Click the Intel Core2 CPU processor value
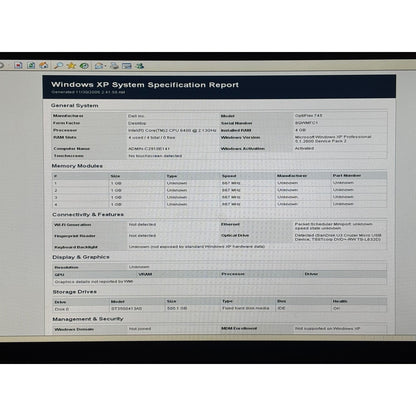 [172, 130]
